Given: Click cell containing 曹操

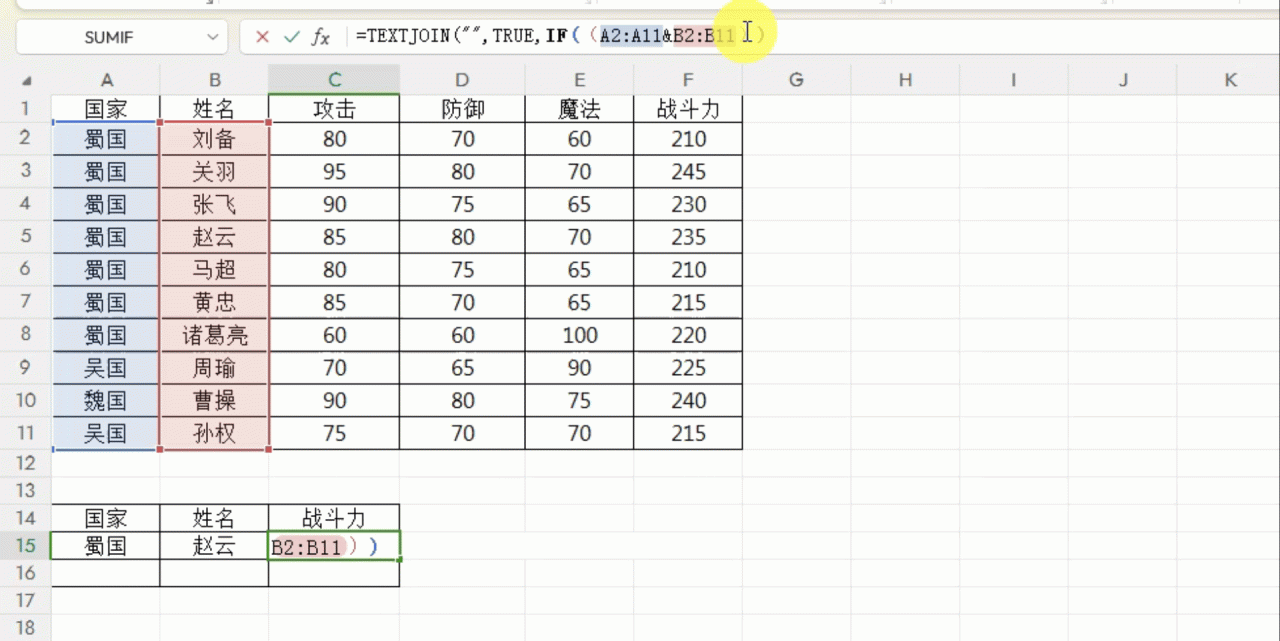Looking at the screenshot, I should [x=214, y=400].
